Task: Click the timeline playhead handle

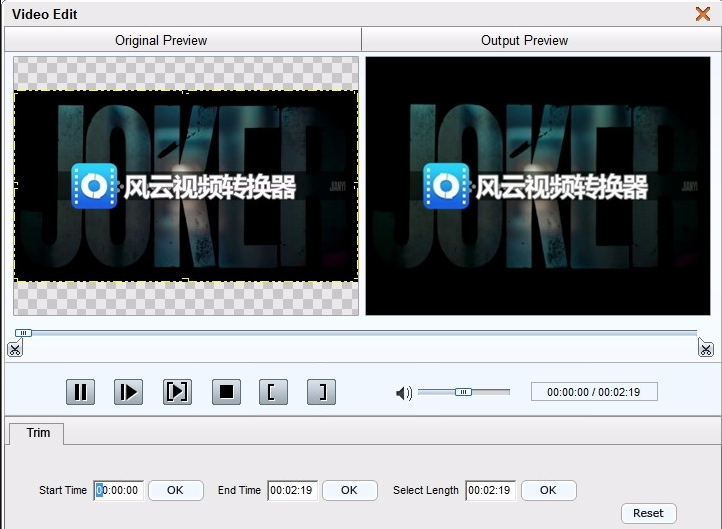Action: [x=23, y=332]
